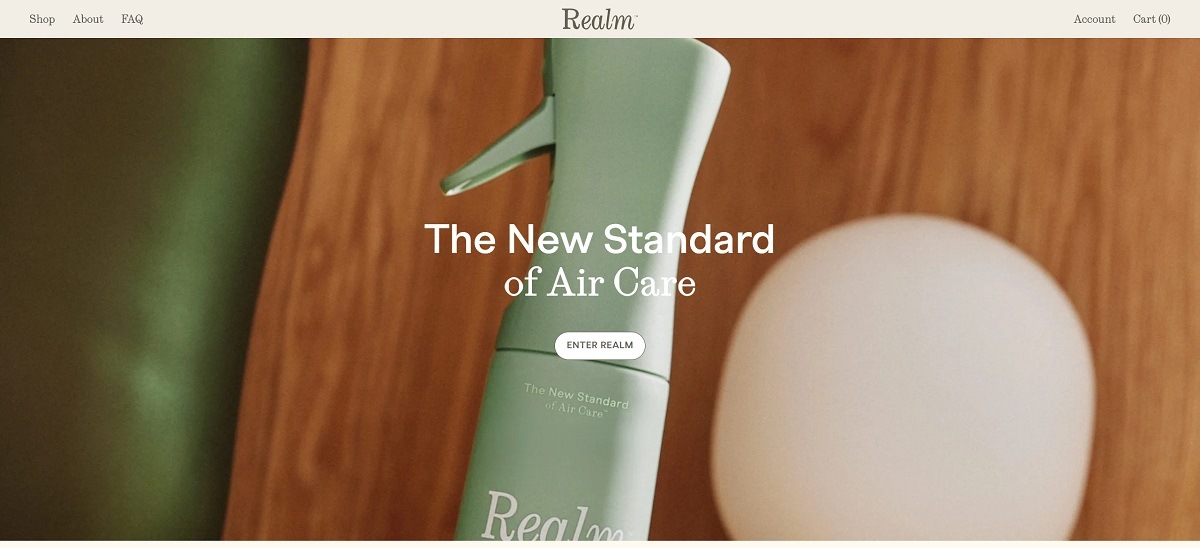Open the FAQ page link
The width and height of the screenshot is (1200, 548).
coord(132,19)
